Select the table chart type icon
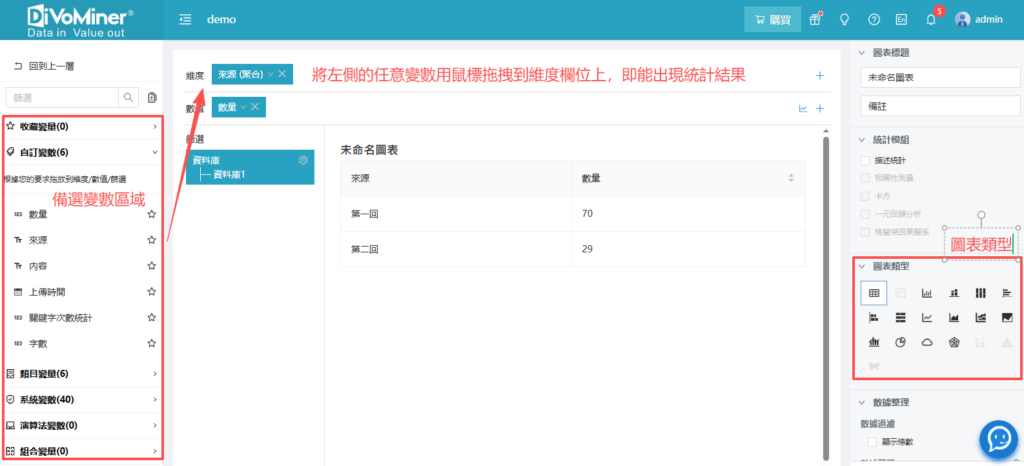 [x=873, y=293]
